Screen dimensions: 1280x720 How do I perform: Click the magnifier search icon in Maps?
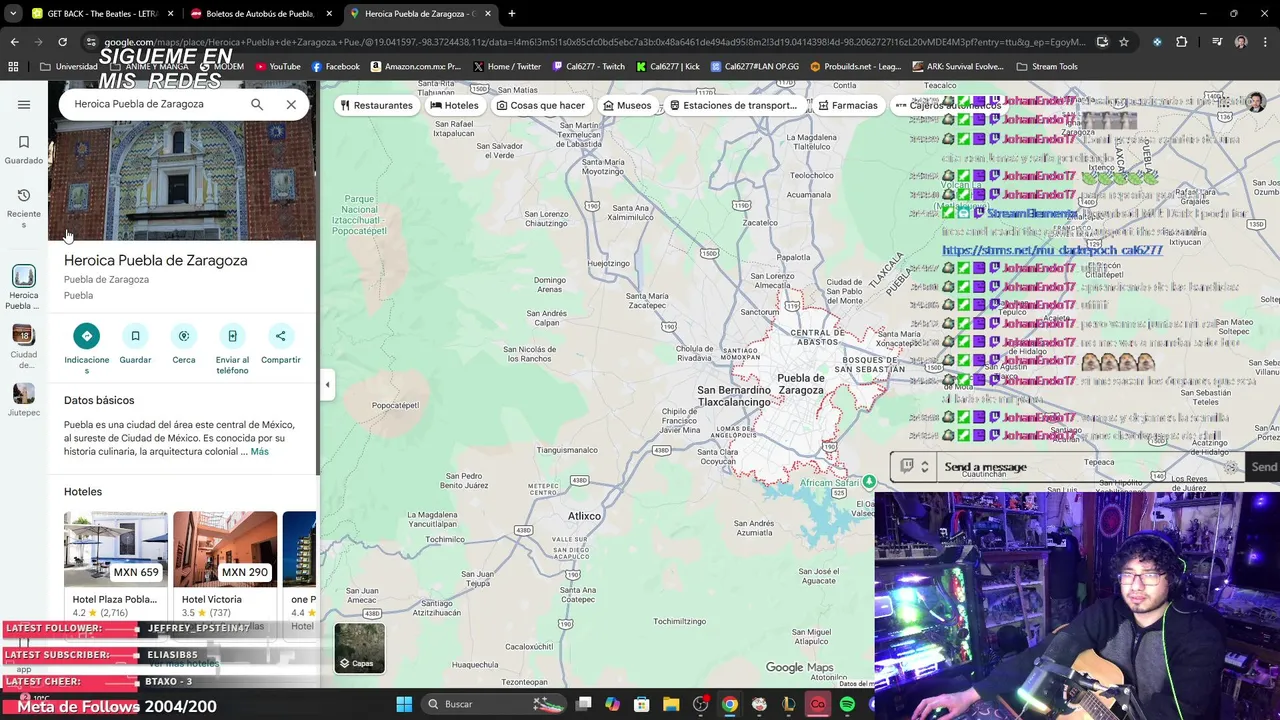[257, 104]
